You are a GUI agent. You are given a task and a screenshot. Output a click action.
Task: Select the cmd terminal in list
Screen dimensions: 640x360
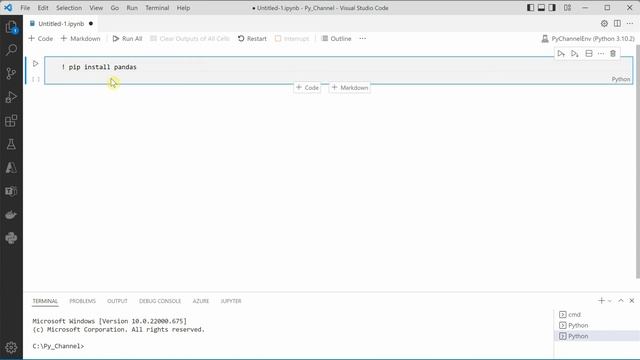[598, 315]
